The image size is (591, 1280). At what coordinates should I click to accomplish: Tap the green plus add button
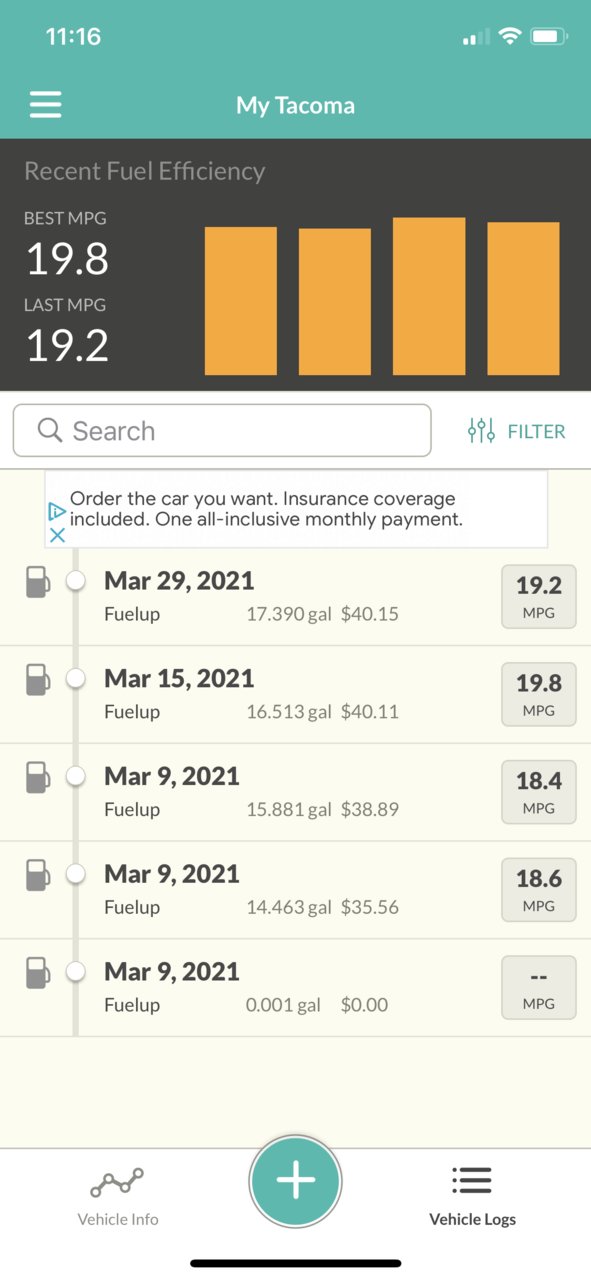295,1181
